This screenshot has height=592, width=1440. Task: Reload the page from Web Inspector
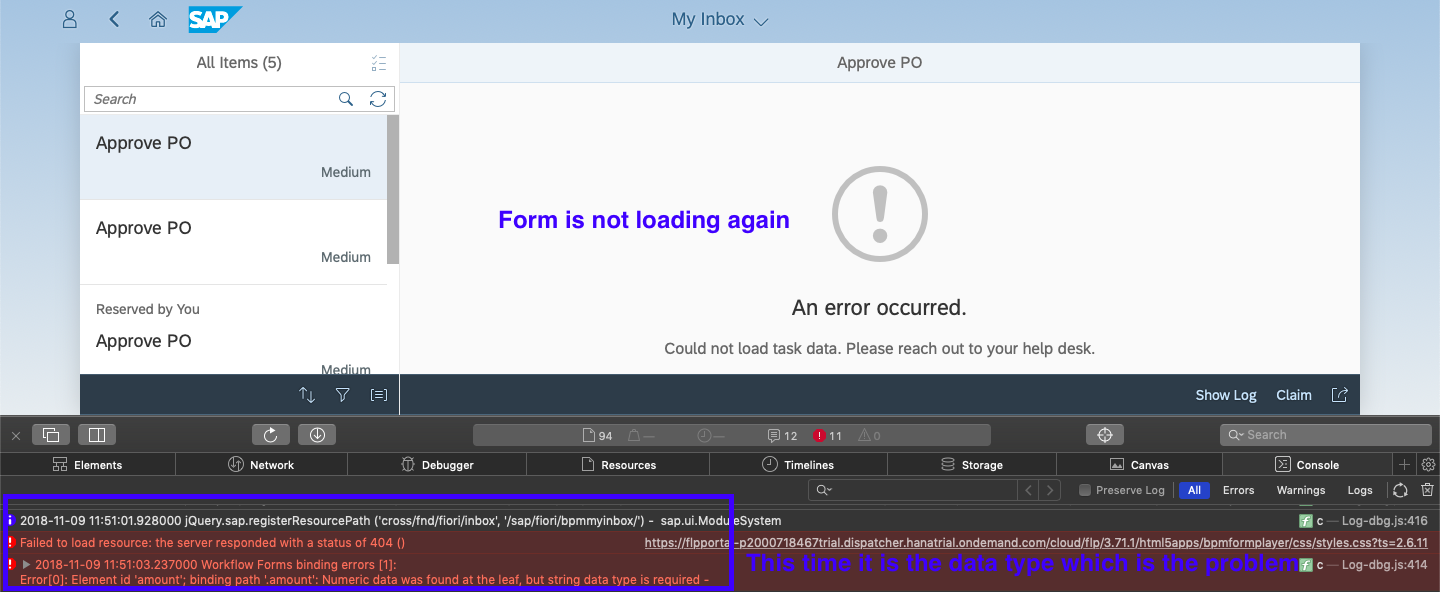click(271, 435)
